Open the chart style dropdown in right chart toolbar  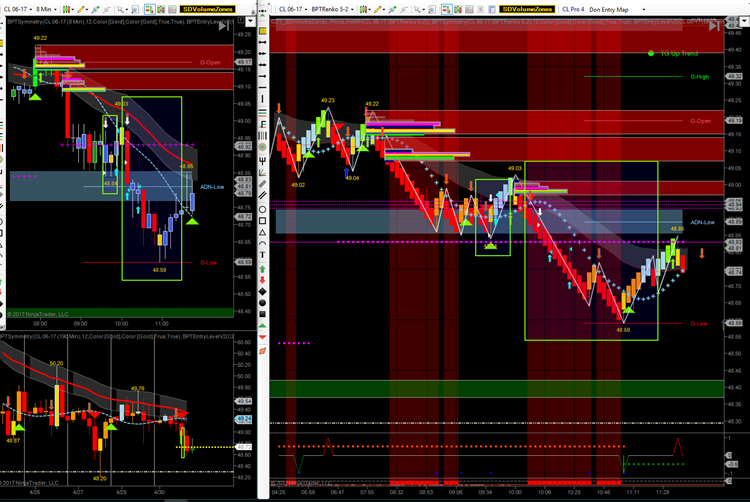click(364, 9)
